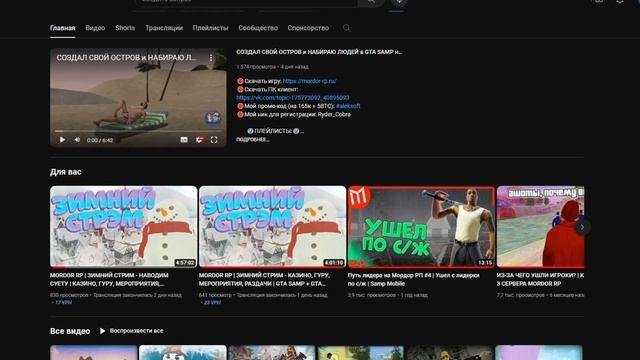Click Воспроизвести все button
This screenshot has height=360, width=640.
tap(131, 331)
